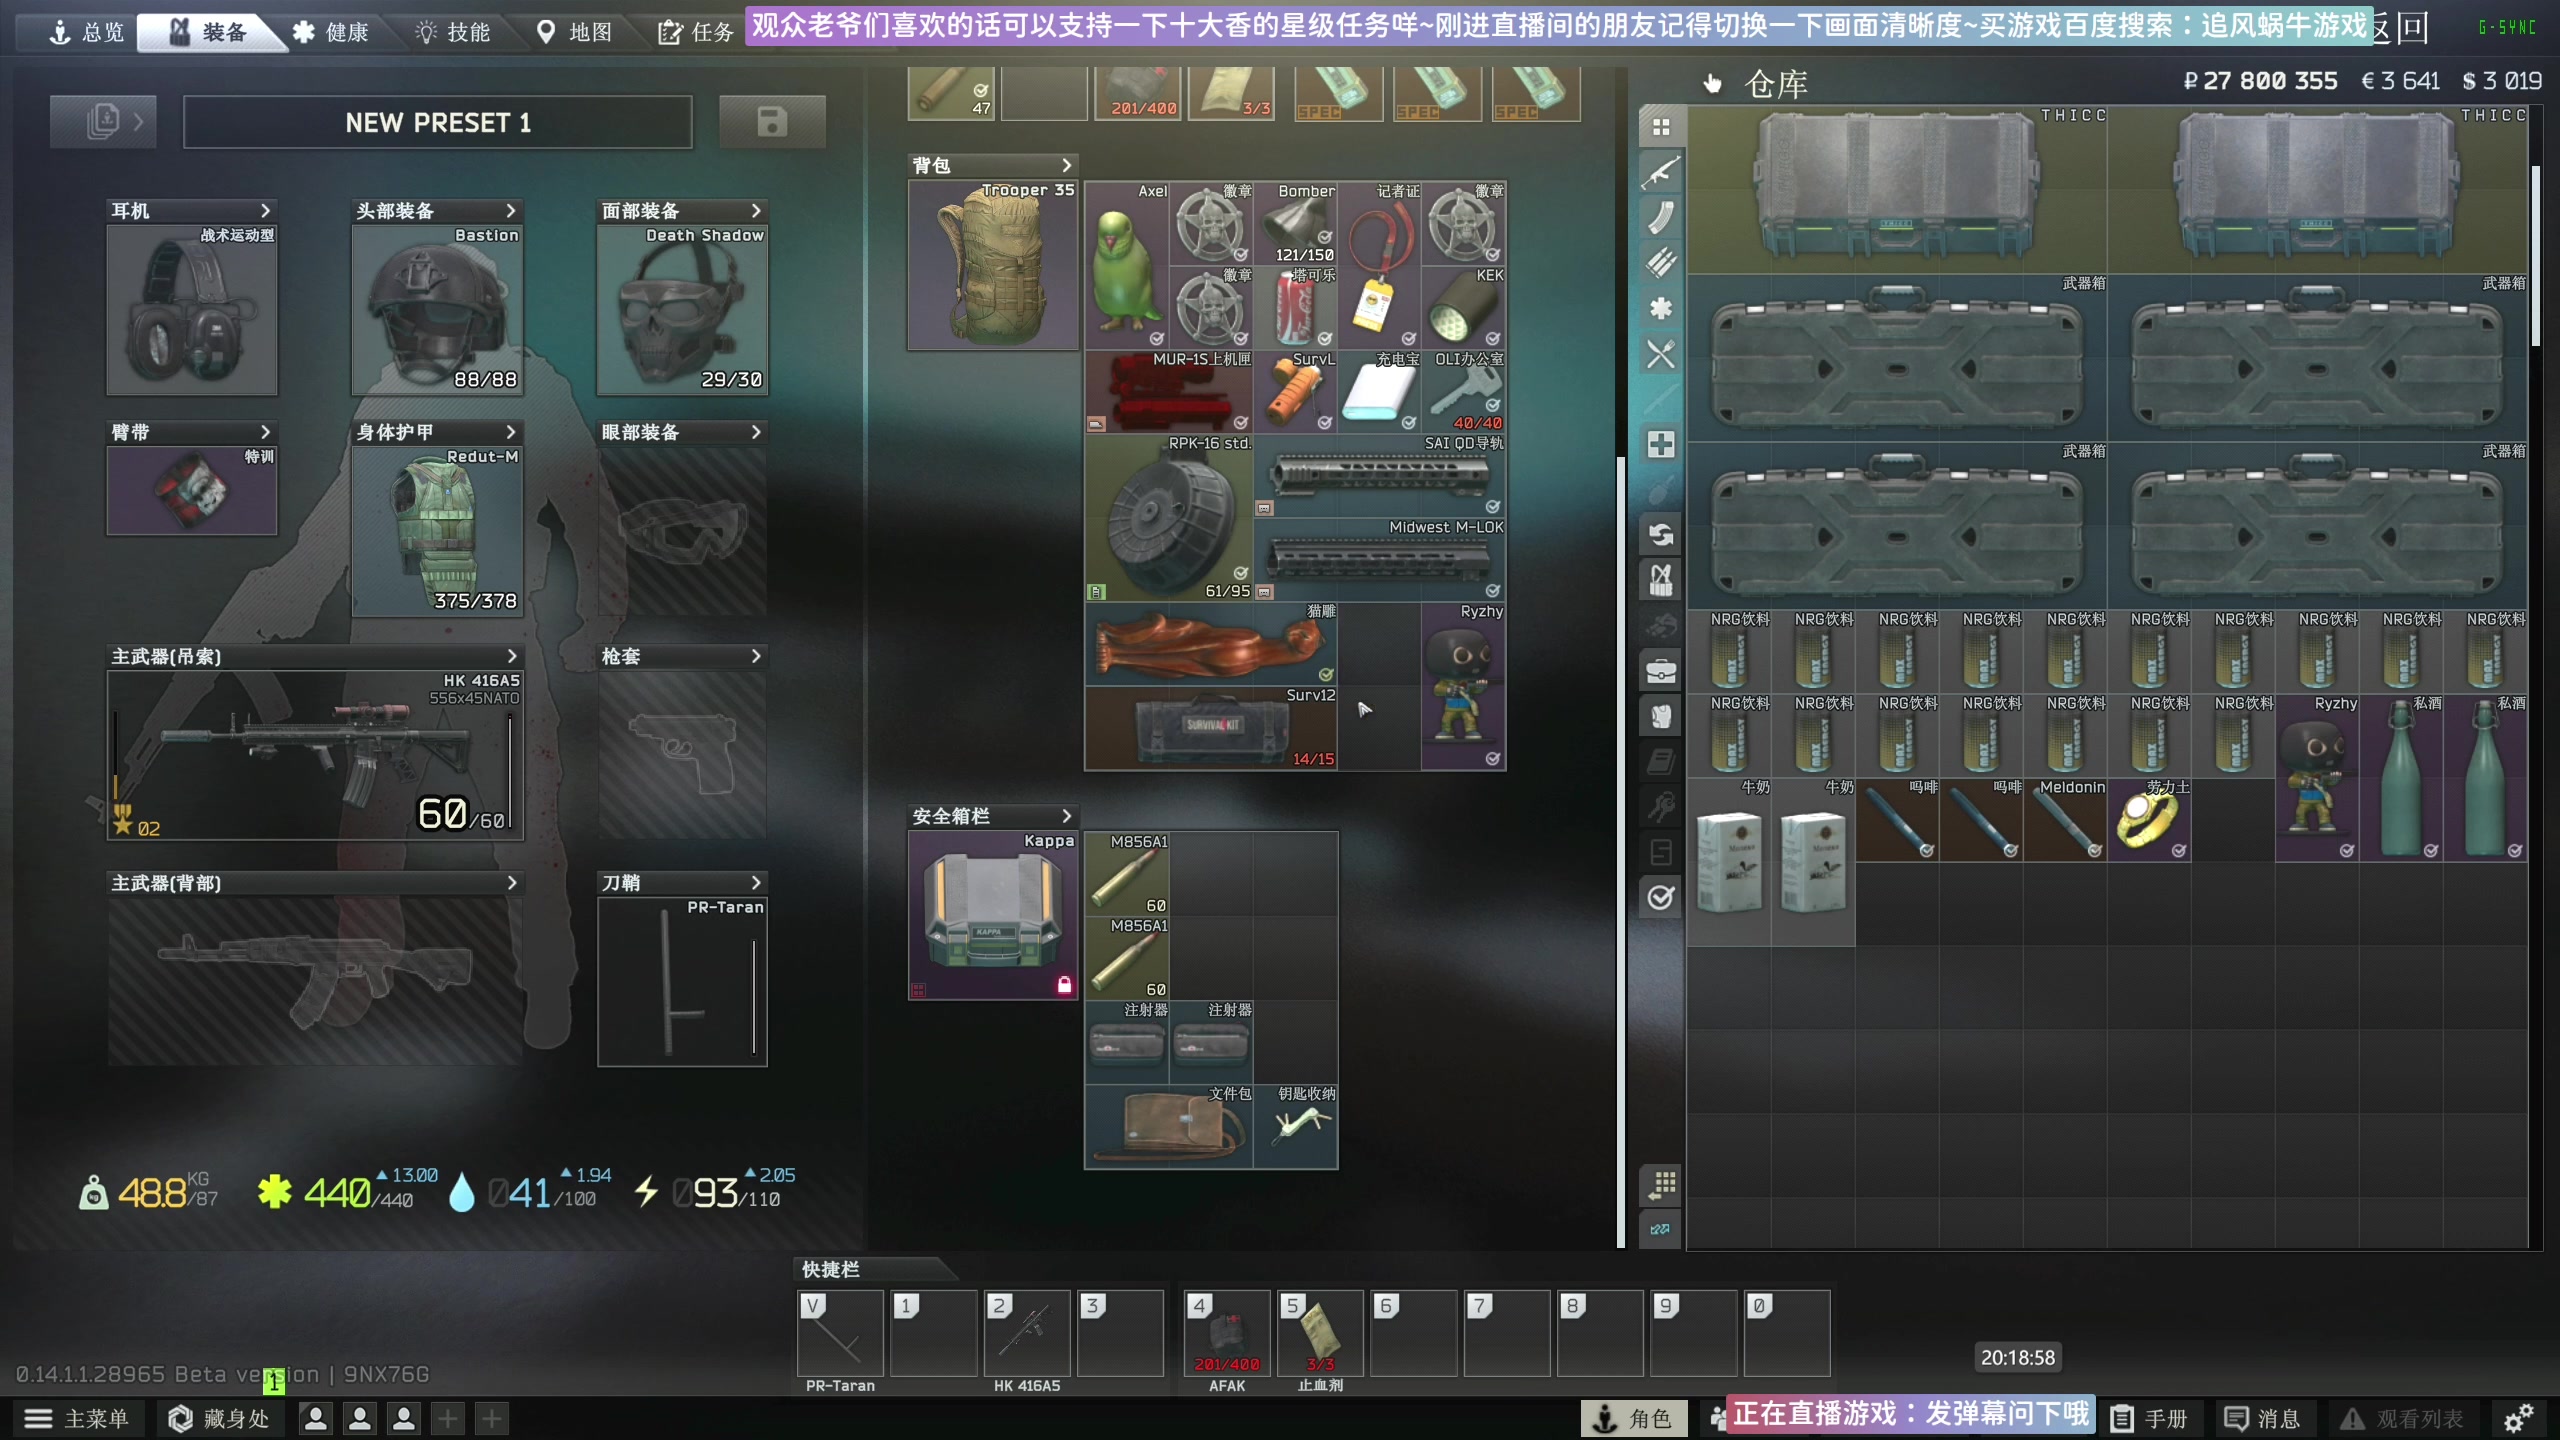Expand the secure container section arrow
Image resolution: width=2560 pixels, height=1440 pixels.
coord(1066,816)
